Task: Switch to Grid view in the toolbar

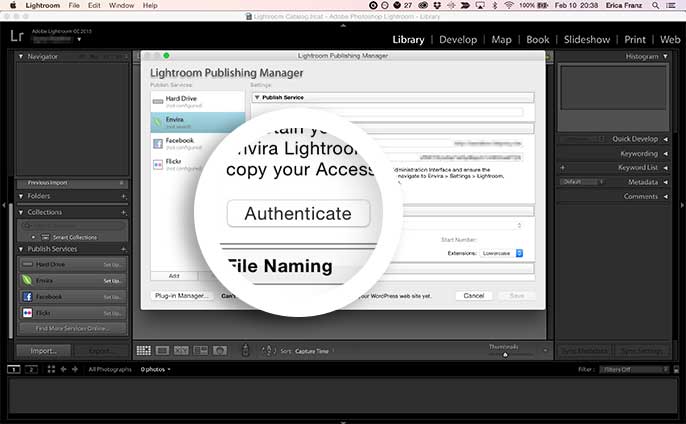Action: click(x=144, y=350)
